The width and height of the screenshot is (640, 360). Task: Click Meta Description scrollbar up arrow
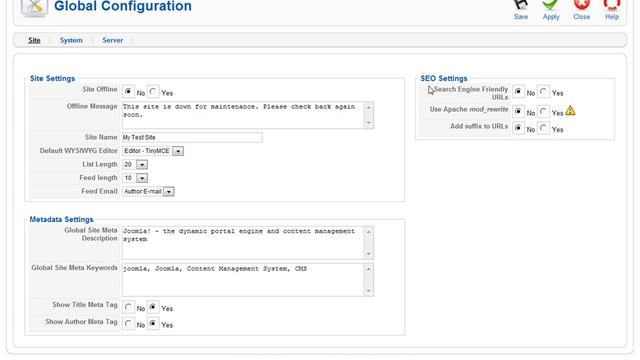[x=369, y=232]
